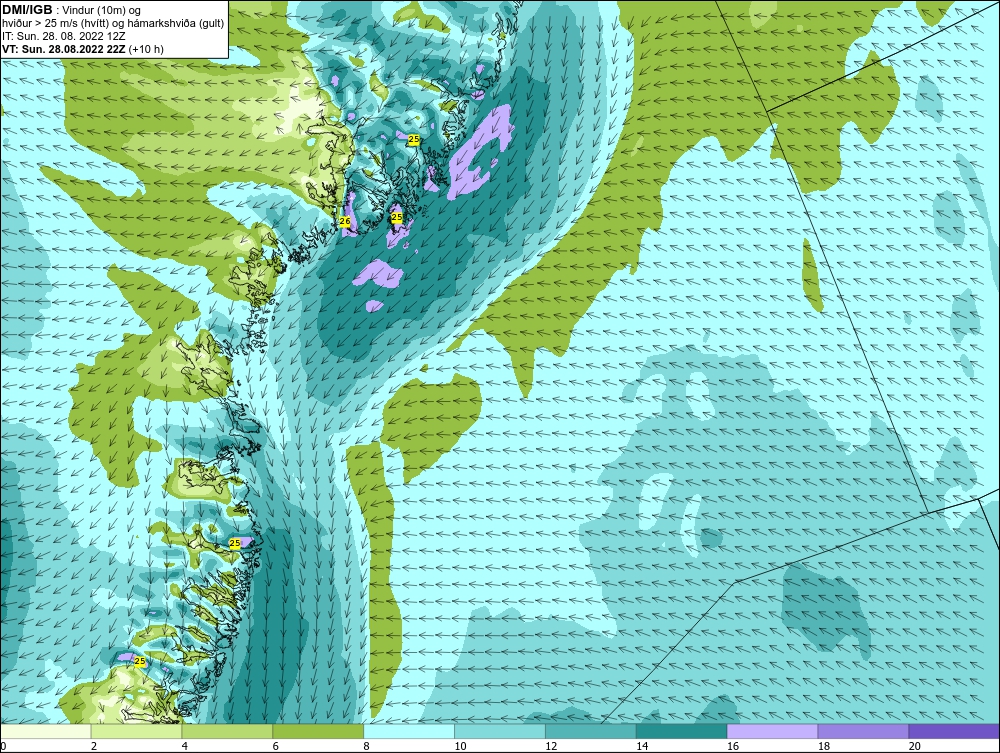Image resolution: width=1000 pixels, height=753 pixels.
Task: Click the 16–18 m/s light purple legend swatch
Action: [772, 731]
